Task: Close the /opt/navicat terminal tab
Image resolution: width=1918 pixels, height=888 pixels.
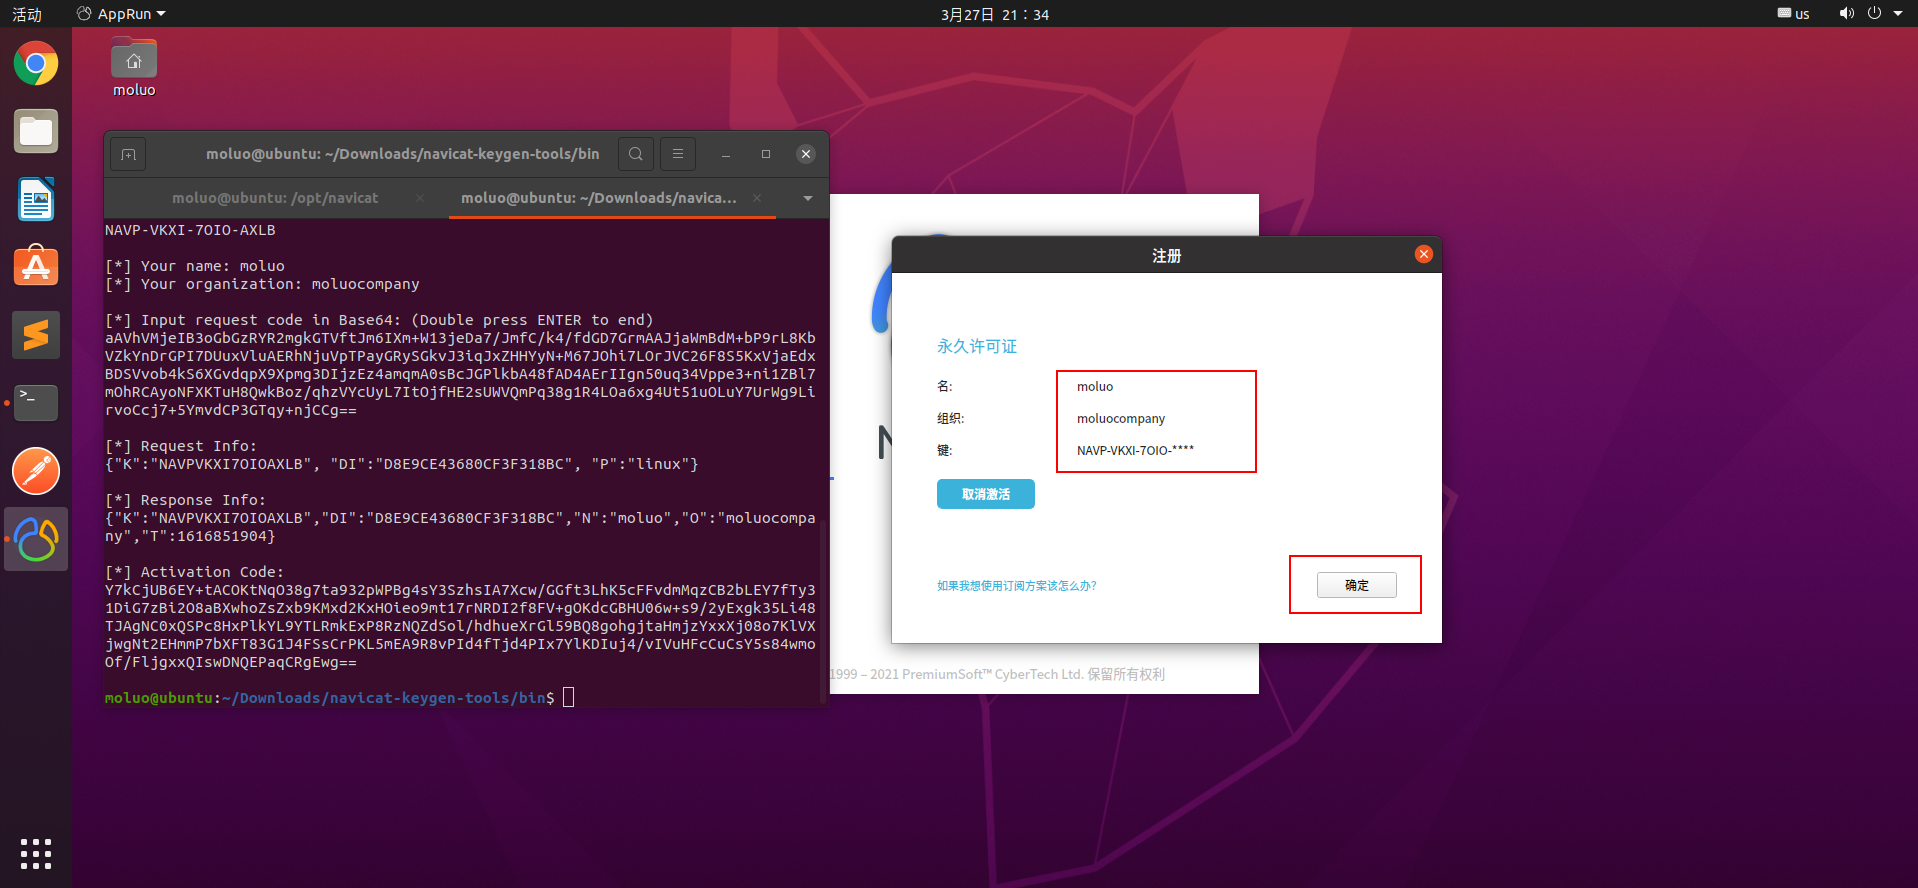Action: (420, 198)
